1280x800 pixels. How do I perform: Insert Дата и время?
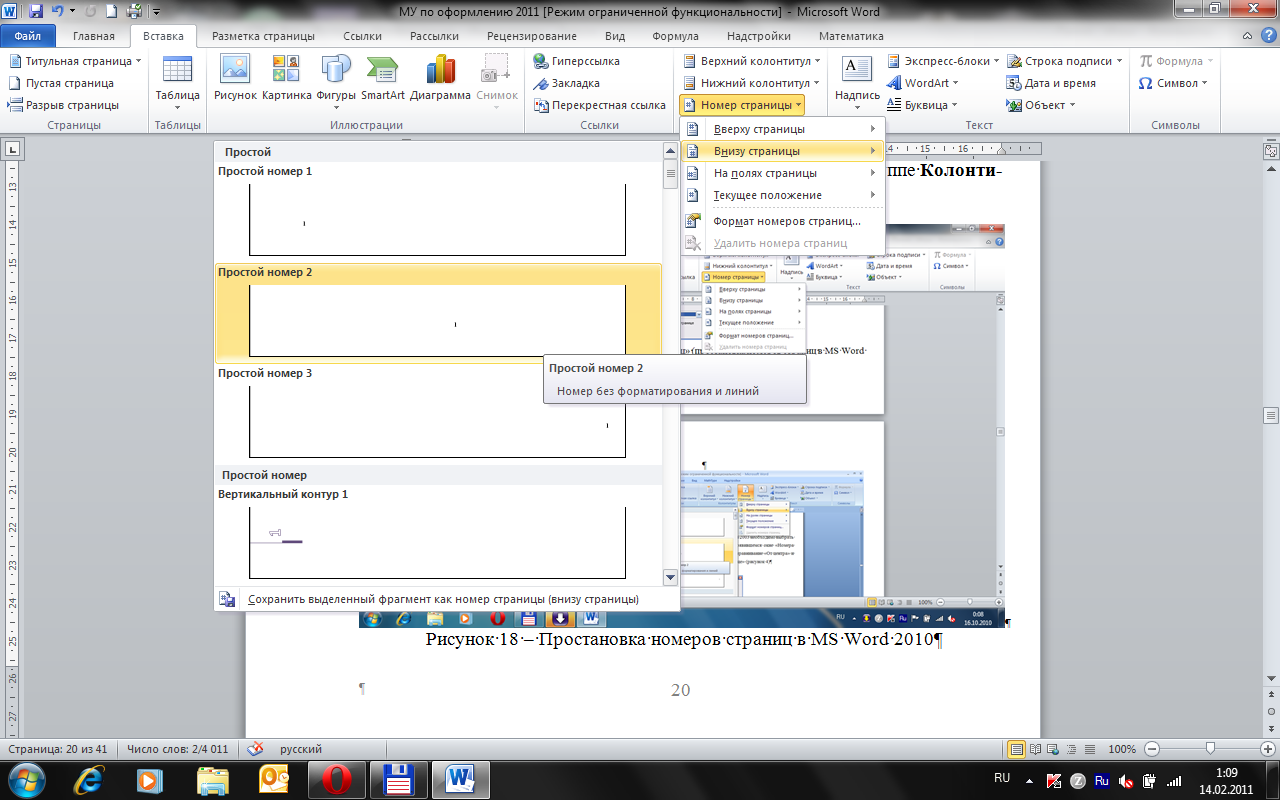tap(1052, 83)
